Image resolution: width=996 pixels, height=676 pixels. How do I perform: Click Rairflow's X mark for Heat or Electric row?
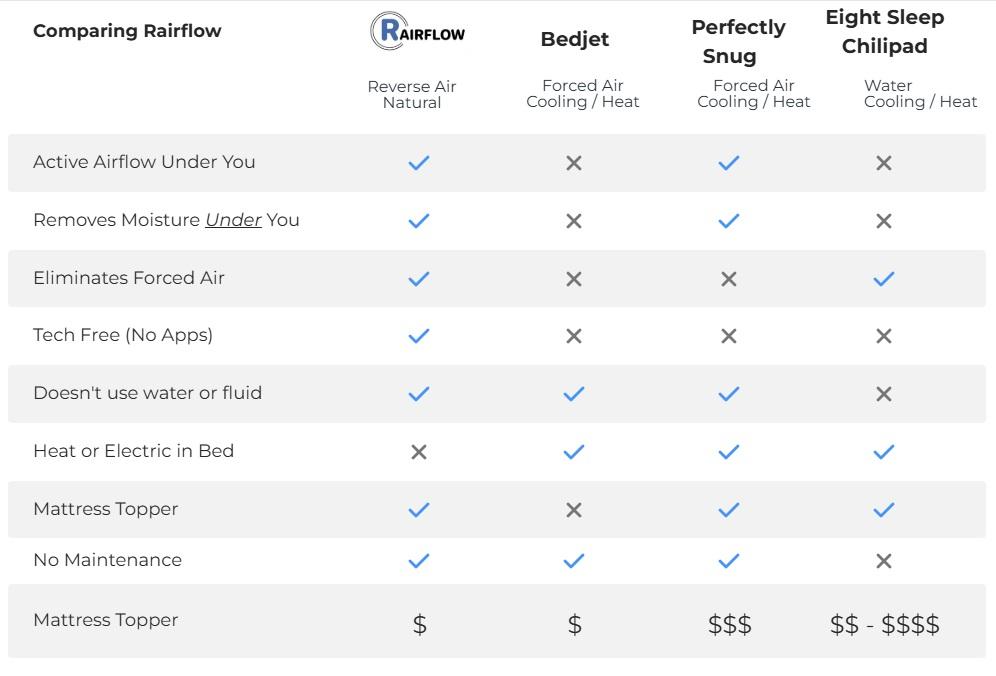(419, 452)
